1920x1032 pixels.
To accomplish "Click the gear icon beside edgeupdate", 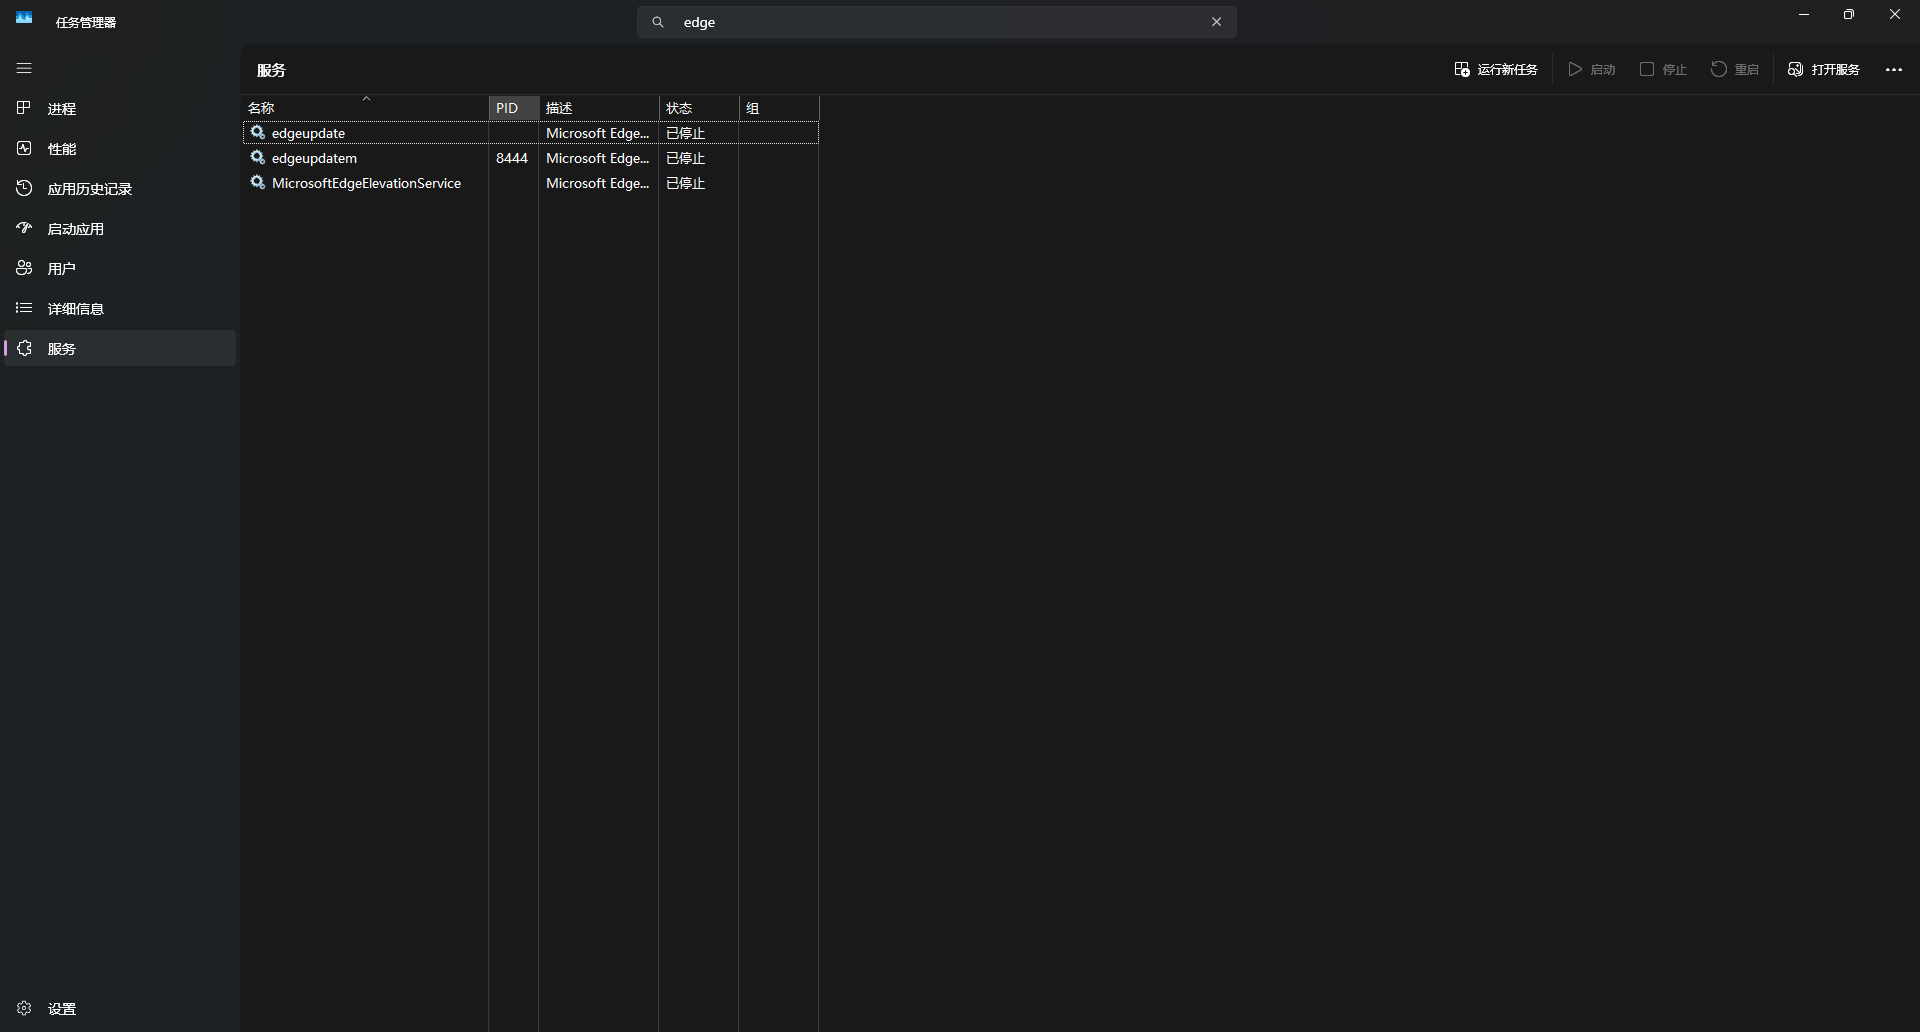I will coord(258,132).
